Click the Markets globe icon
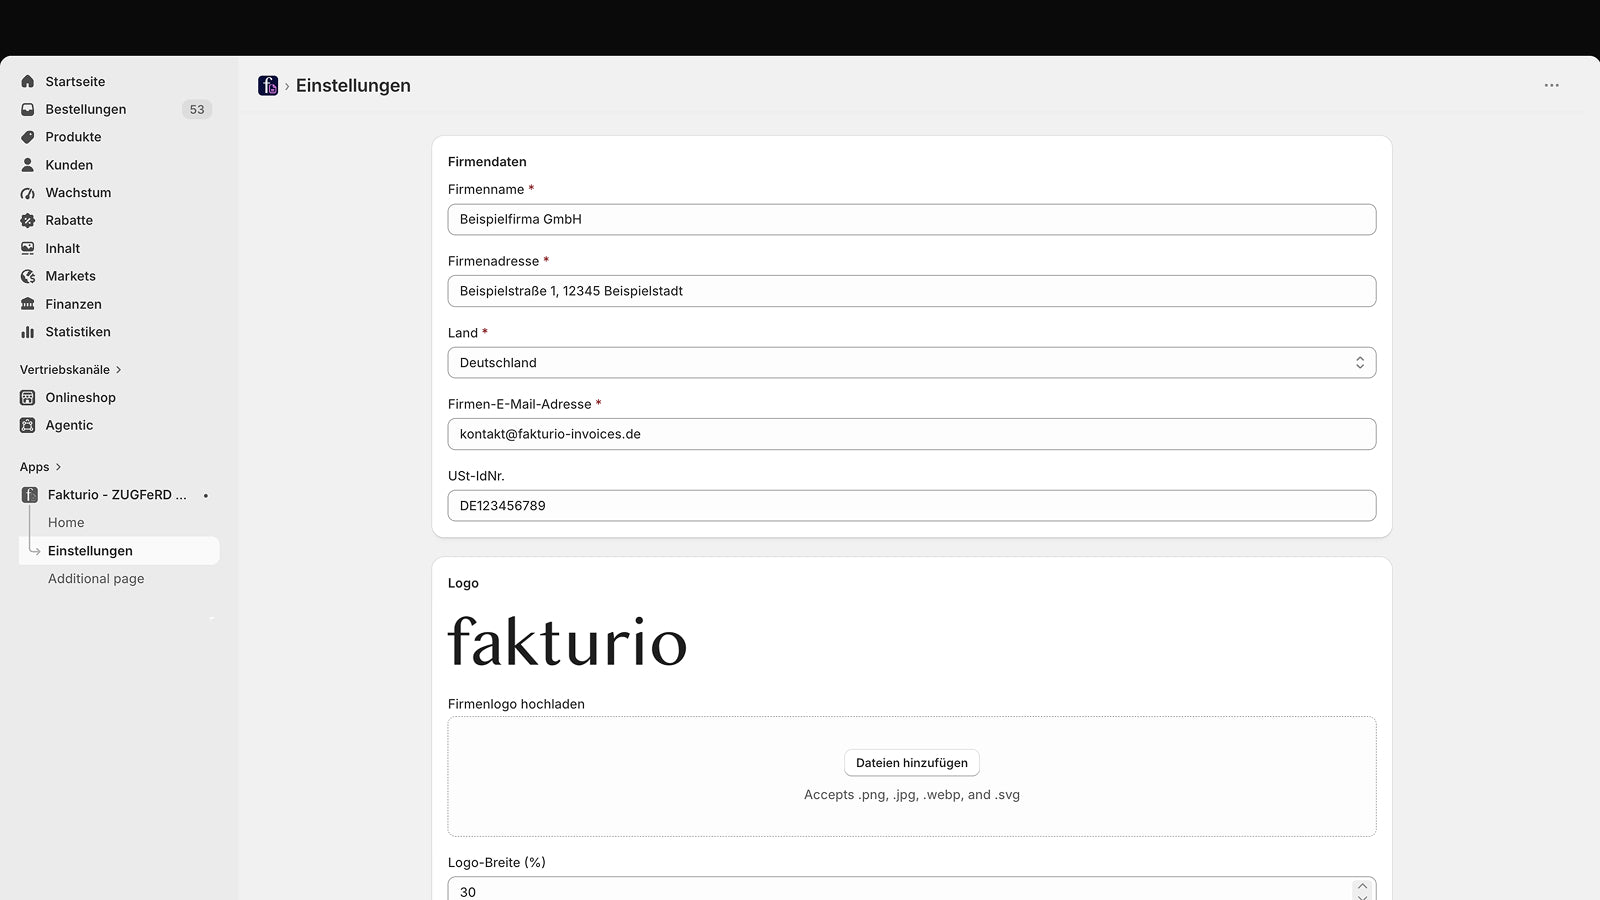This screenshot has width=1600, height=900. [28, 276]
